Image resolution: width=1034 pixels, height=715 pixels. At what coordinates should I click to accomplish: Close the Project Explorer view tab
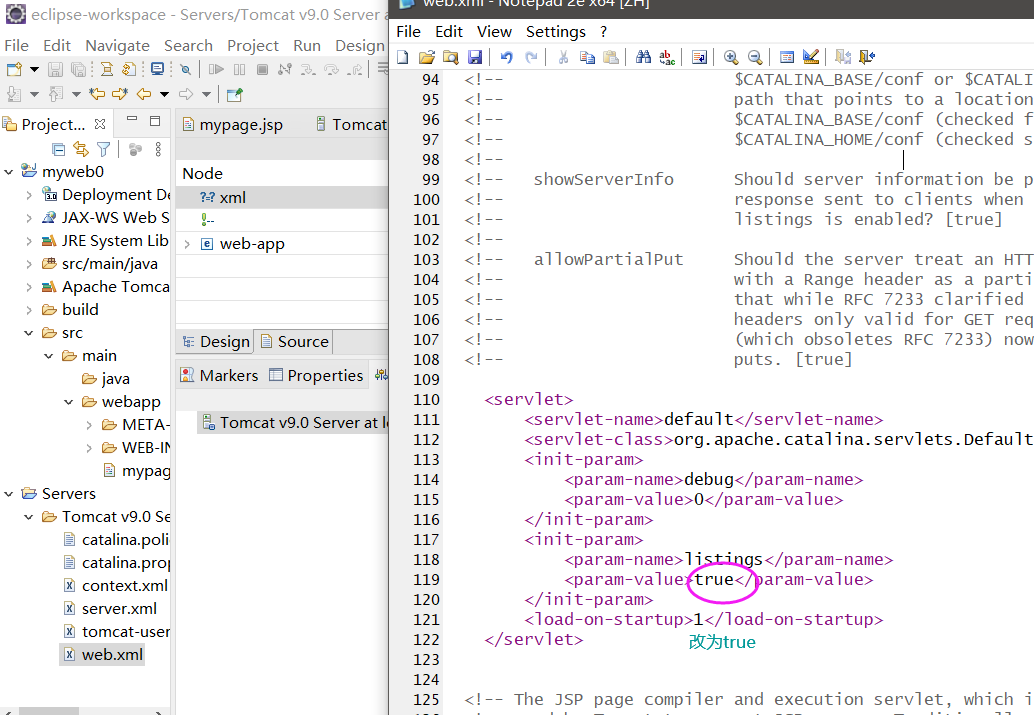click(100, 124)
